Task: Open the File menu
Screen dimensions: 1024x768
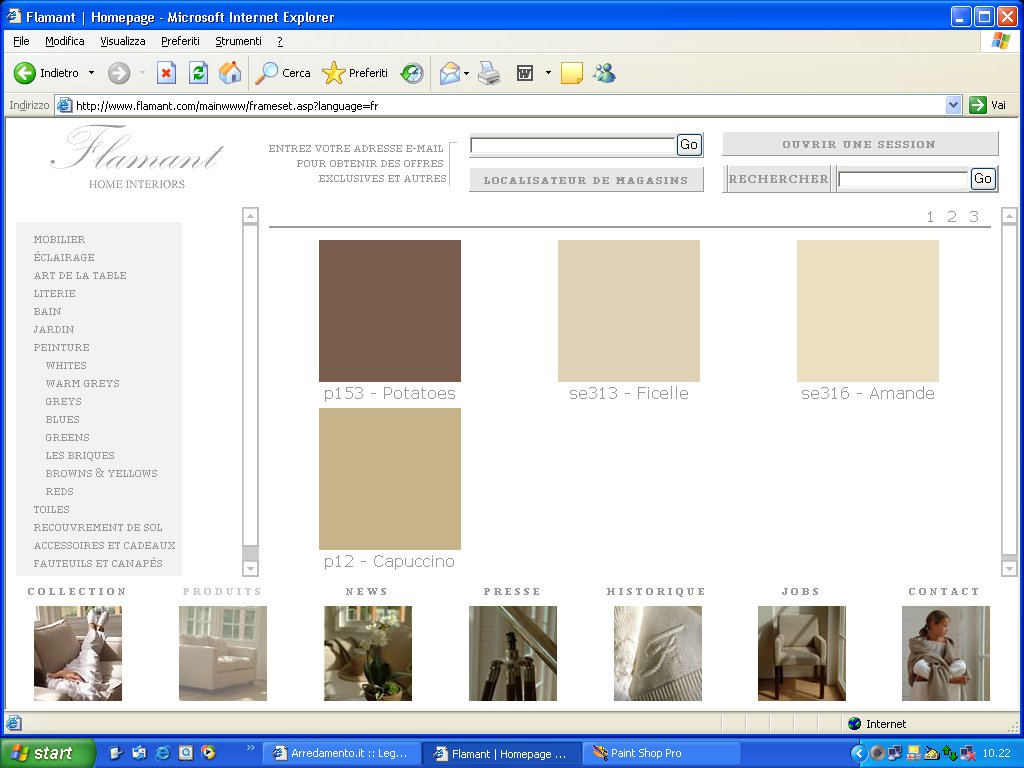Action: [21, 41]
